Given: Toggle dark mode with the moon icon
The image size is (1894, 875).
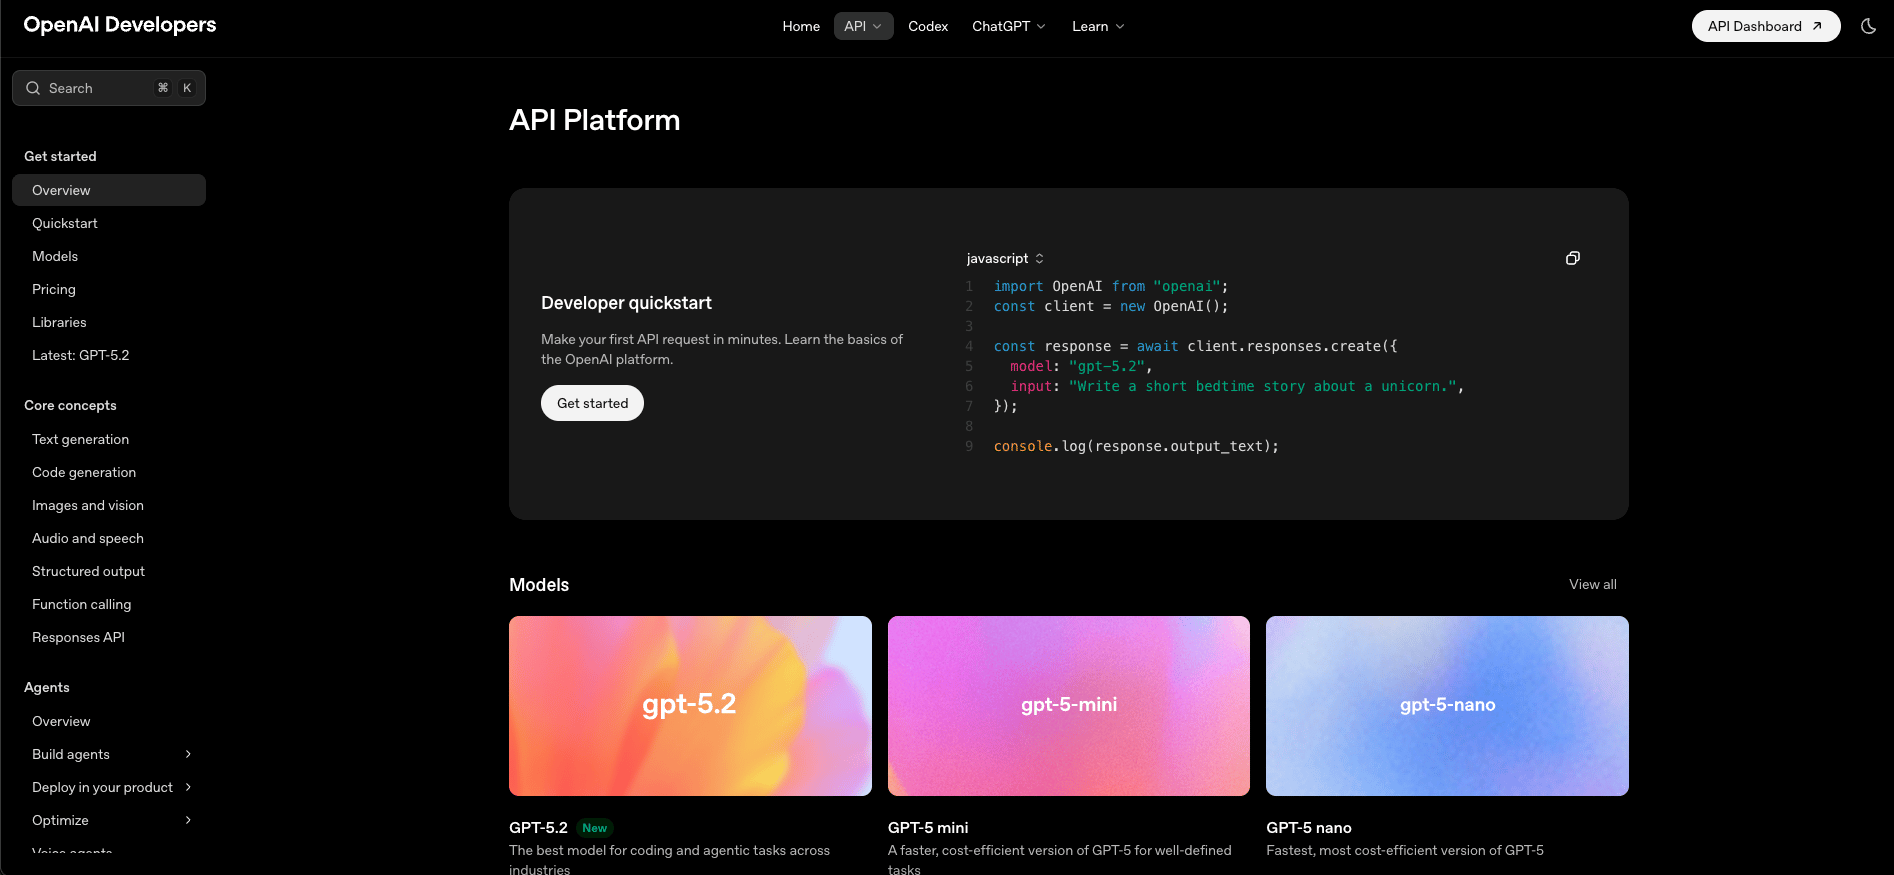Looking at the screenshot, I should click(x=1868, y=26).
